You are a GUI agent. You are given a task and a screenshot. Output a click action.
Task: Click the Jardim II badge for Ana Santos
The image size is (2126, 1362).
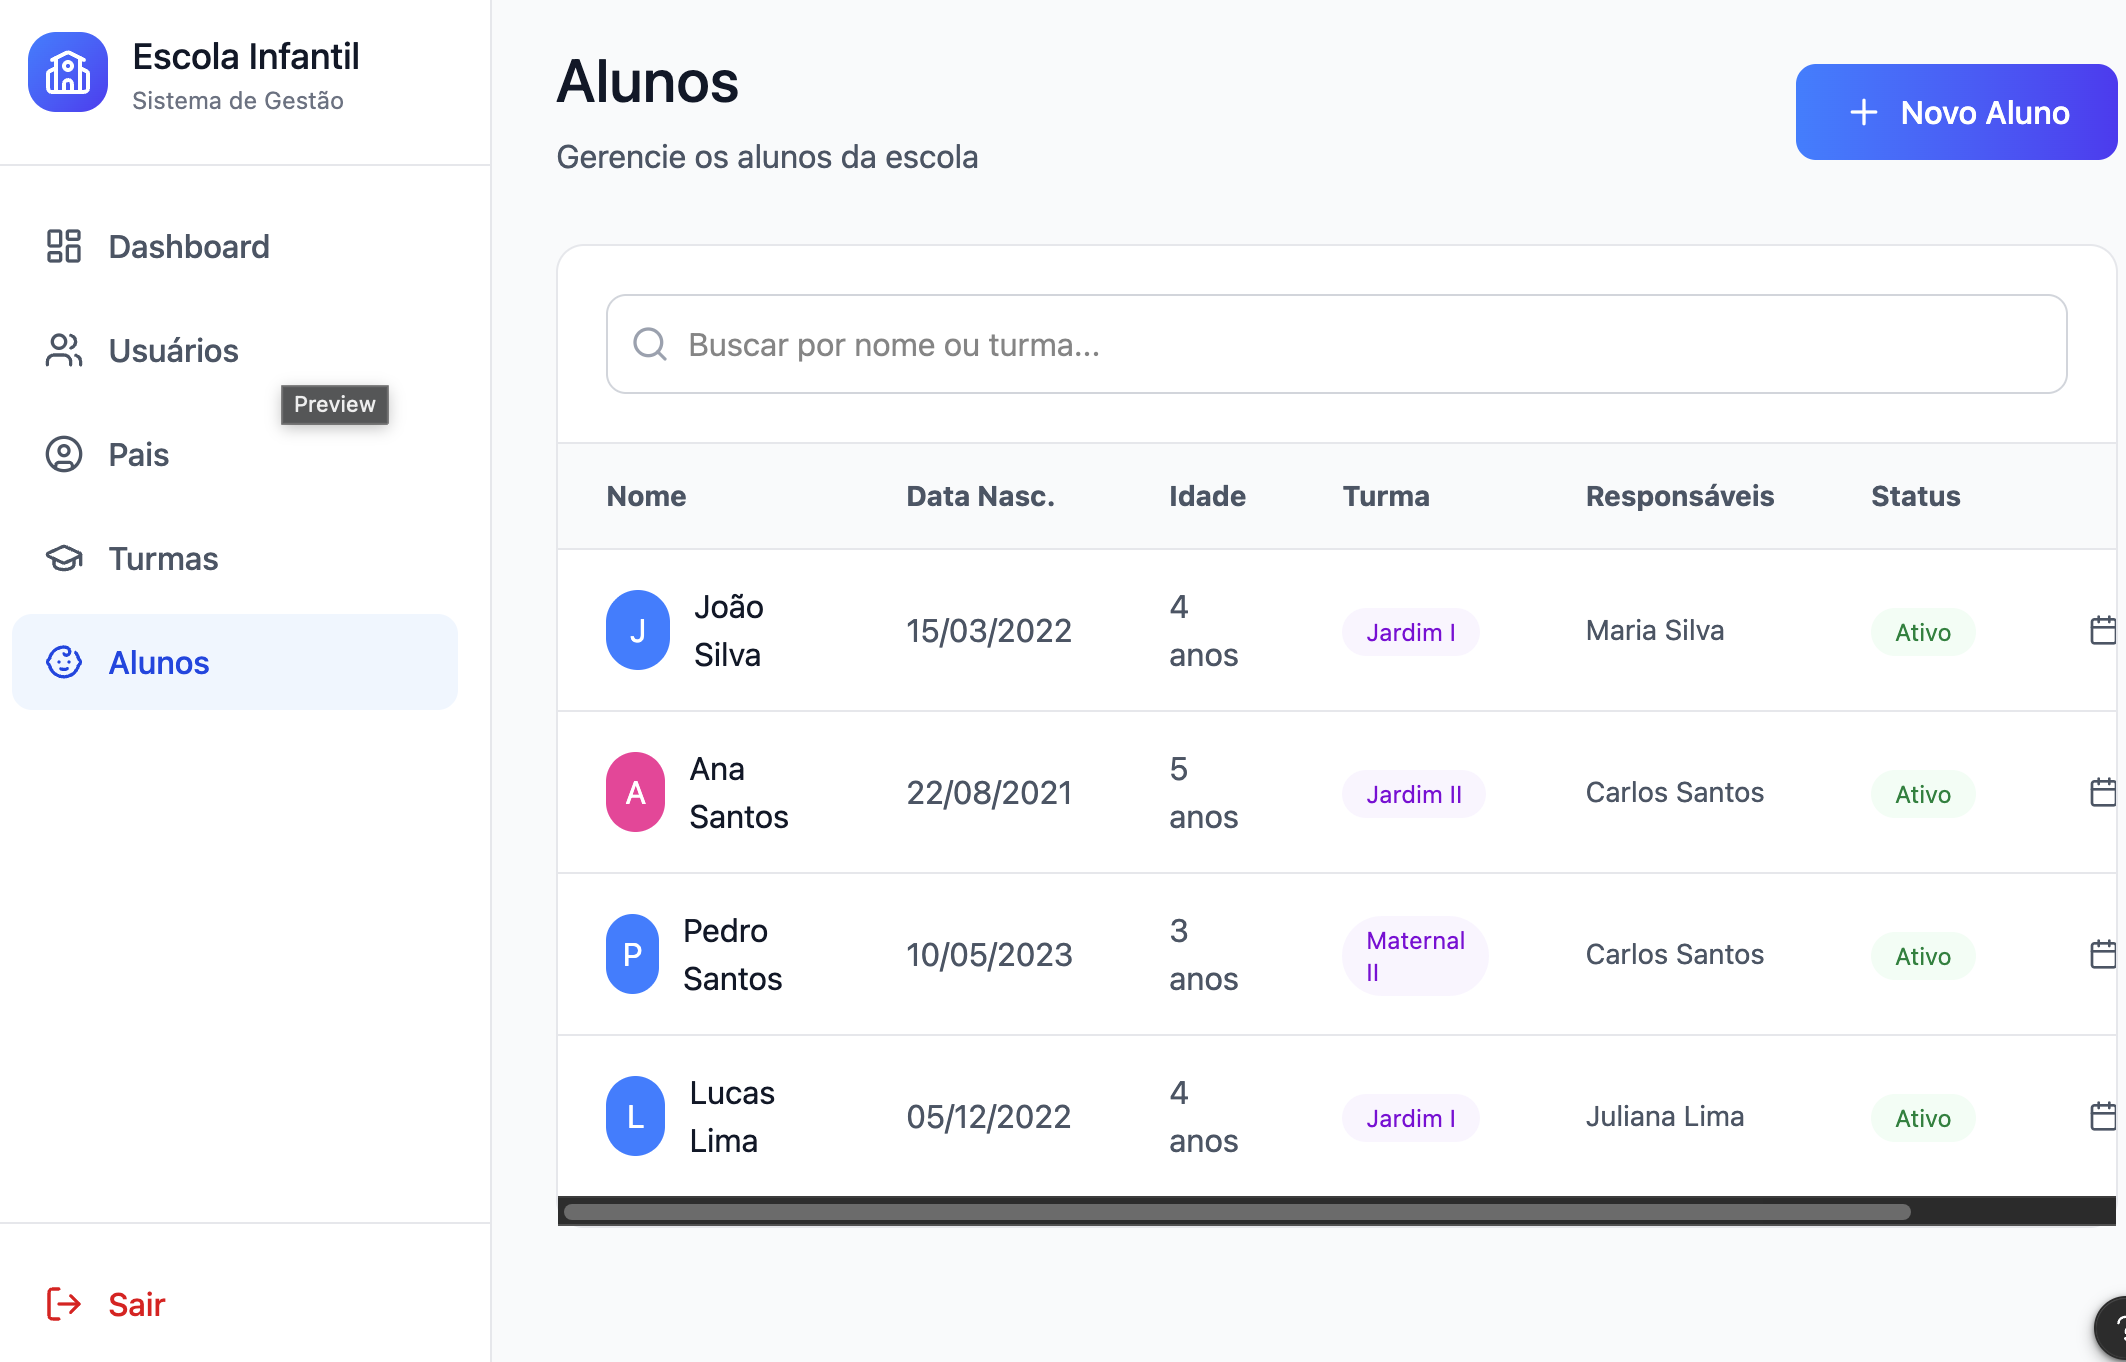pos(1414,794)
